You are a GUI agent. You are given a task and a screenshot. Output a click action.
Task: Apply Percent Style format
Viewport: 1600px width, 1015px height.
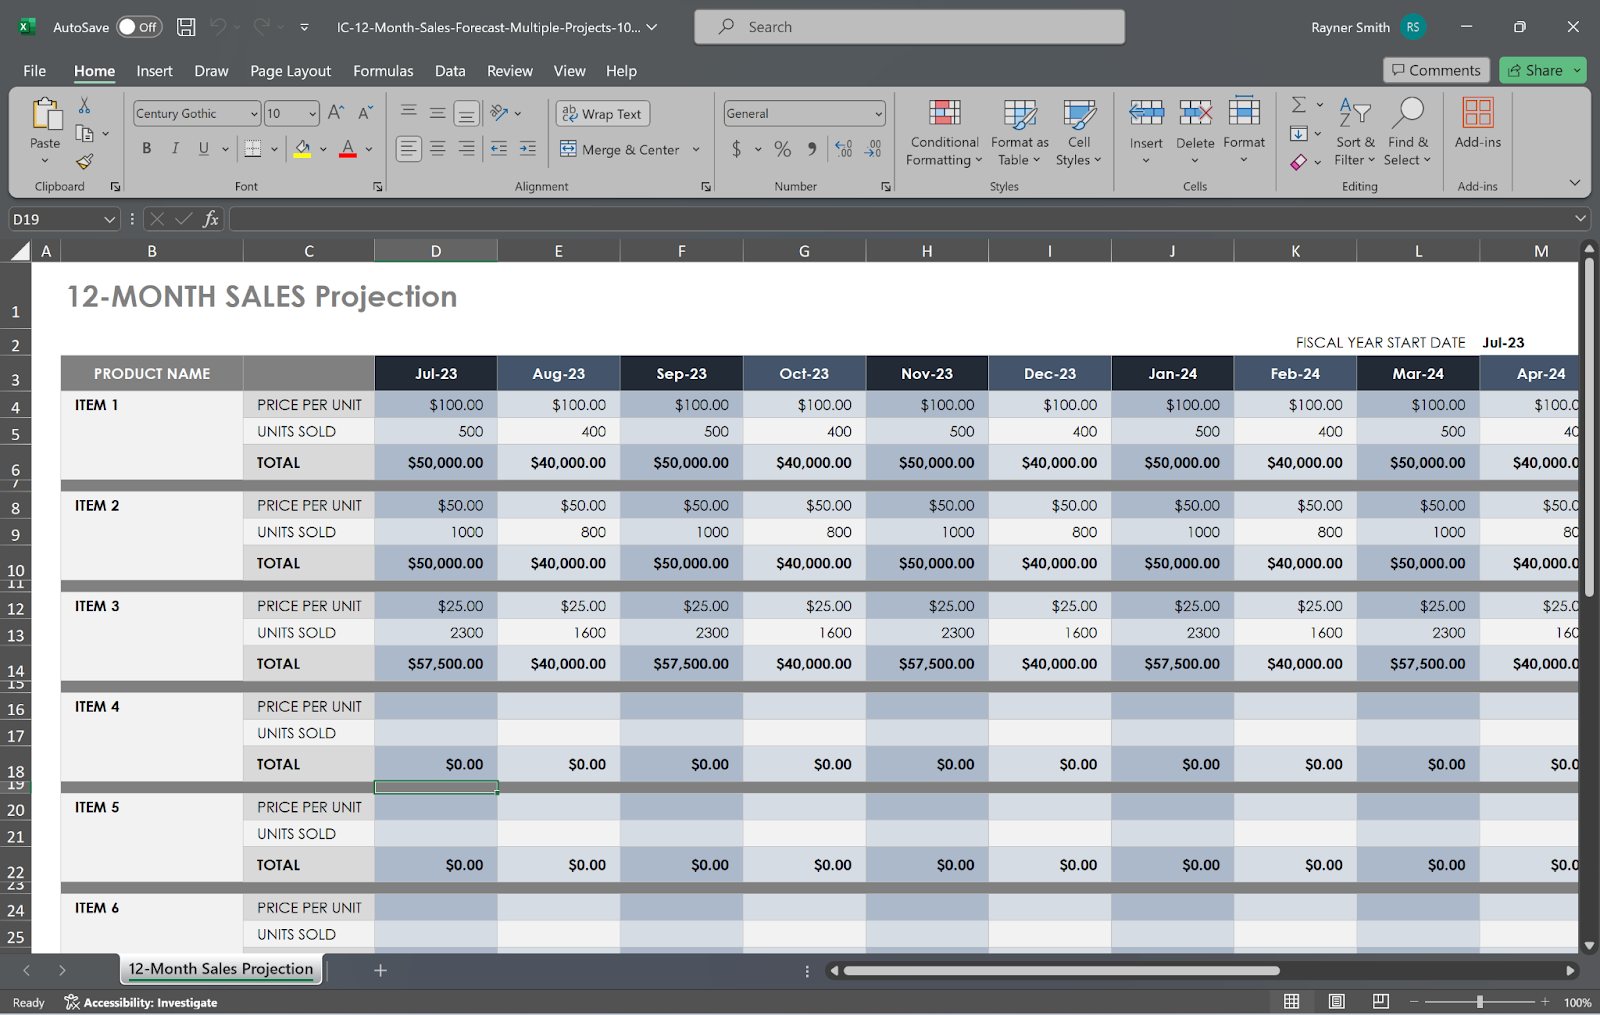pos(782,149)
